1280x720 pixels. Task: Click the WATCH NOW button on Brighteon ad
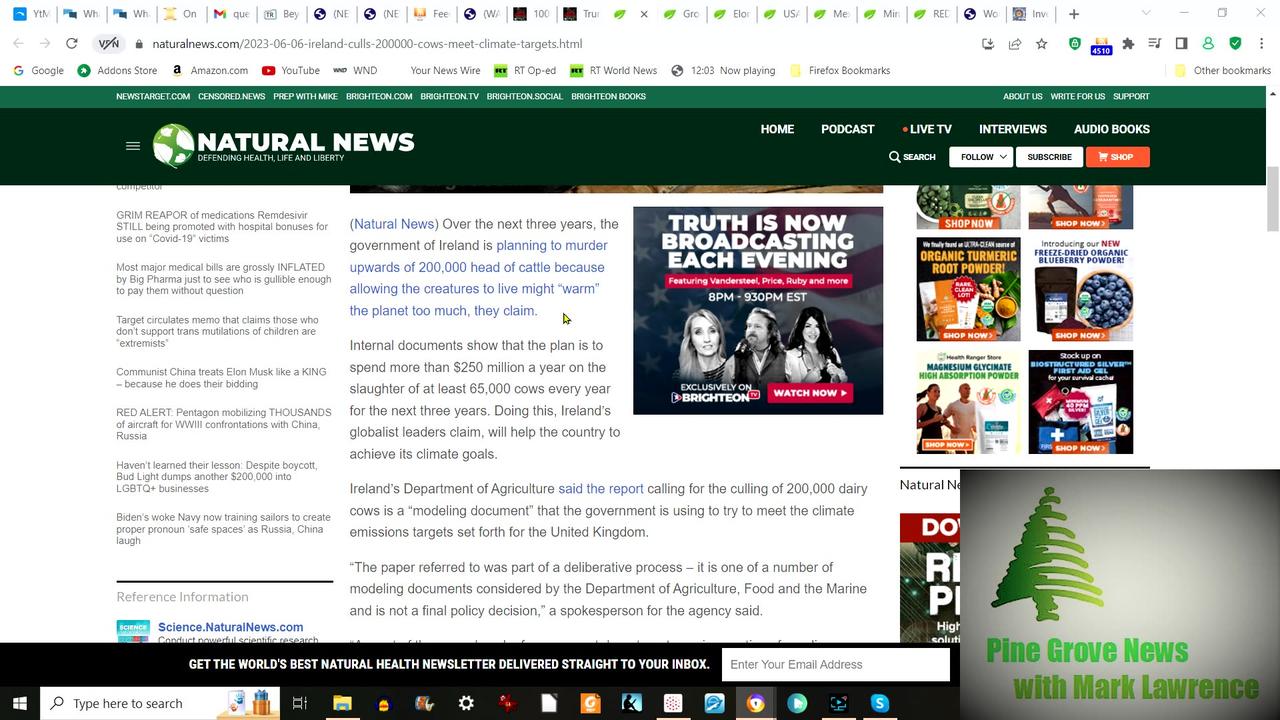point(811,393)
